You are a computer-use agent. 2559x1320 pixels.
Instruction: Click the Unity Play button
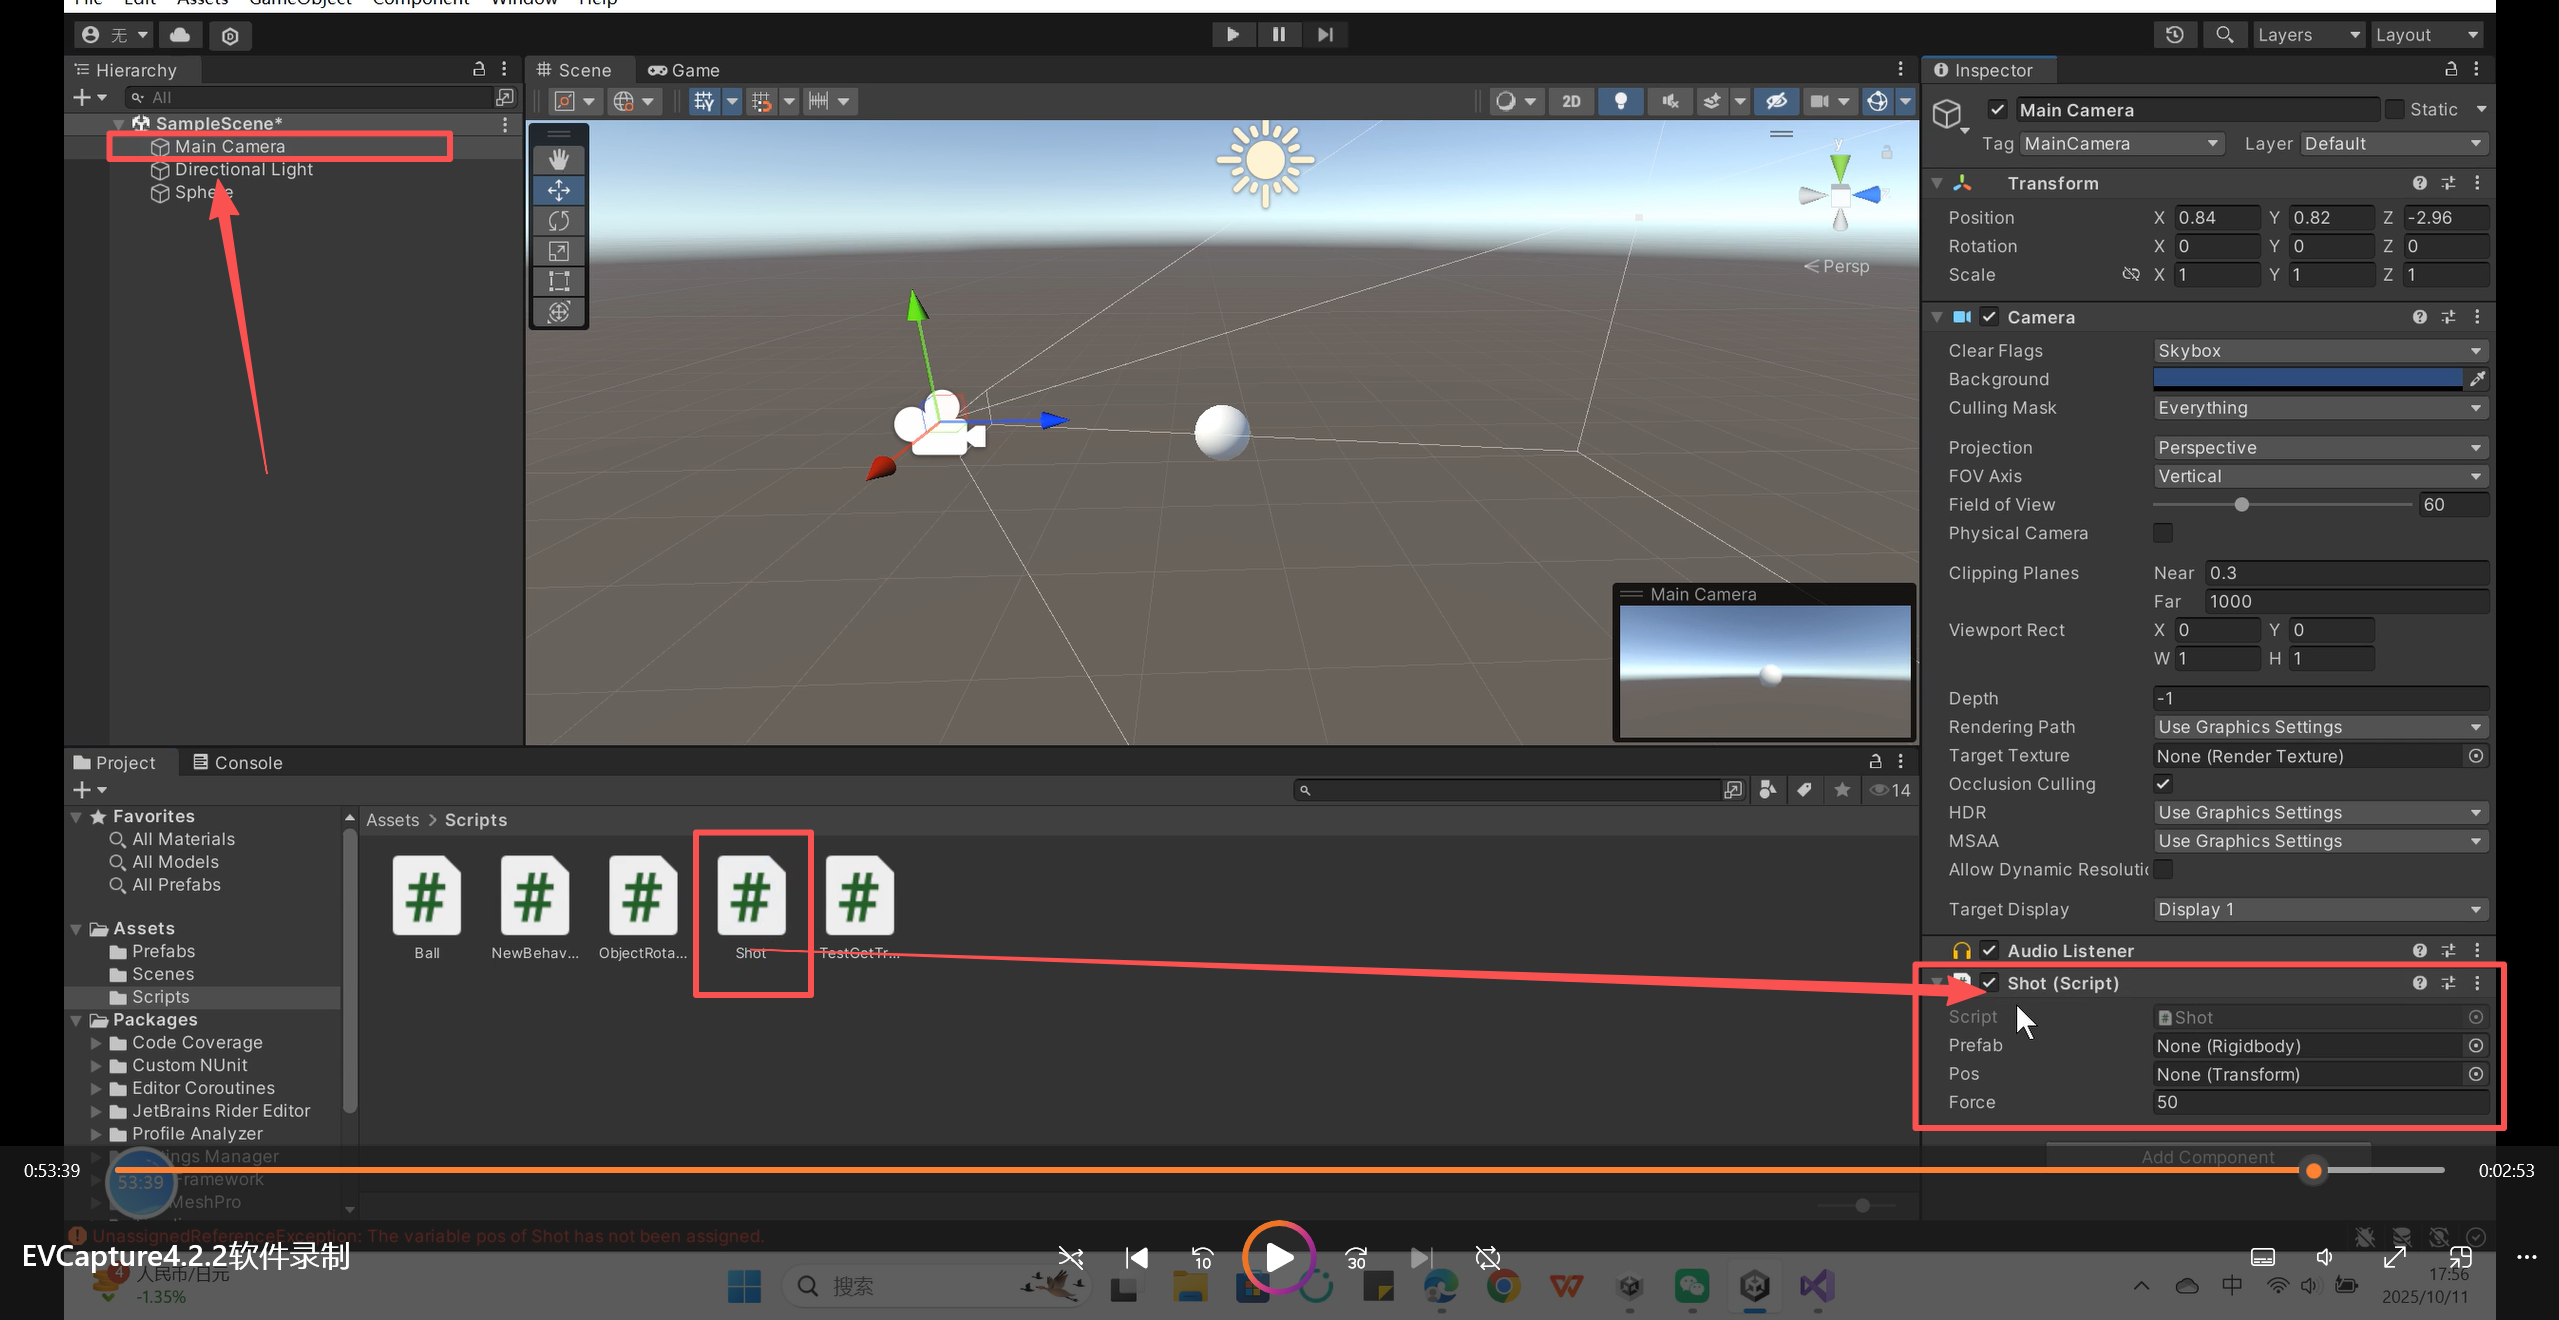pos(1232,35)
